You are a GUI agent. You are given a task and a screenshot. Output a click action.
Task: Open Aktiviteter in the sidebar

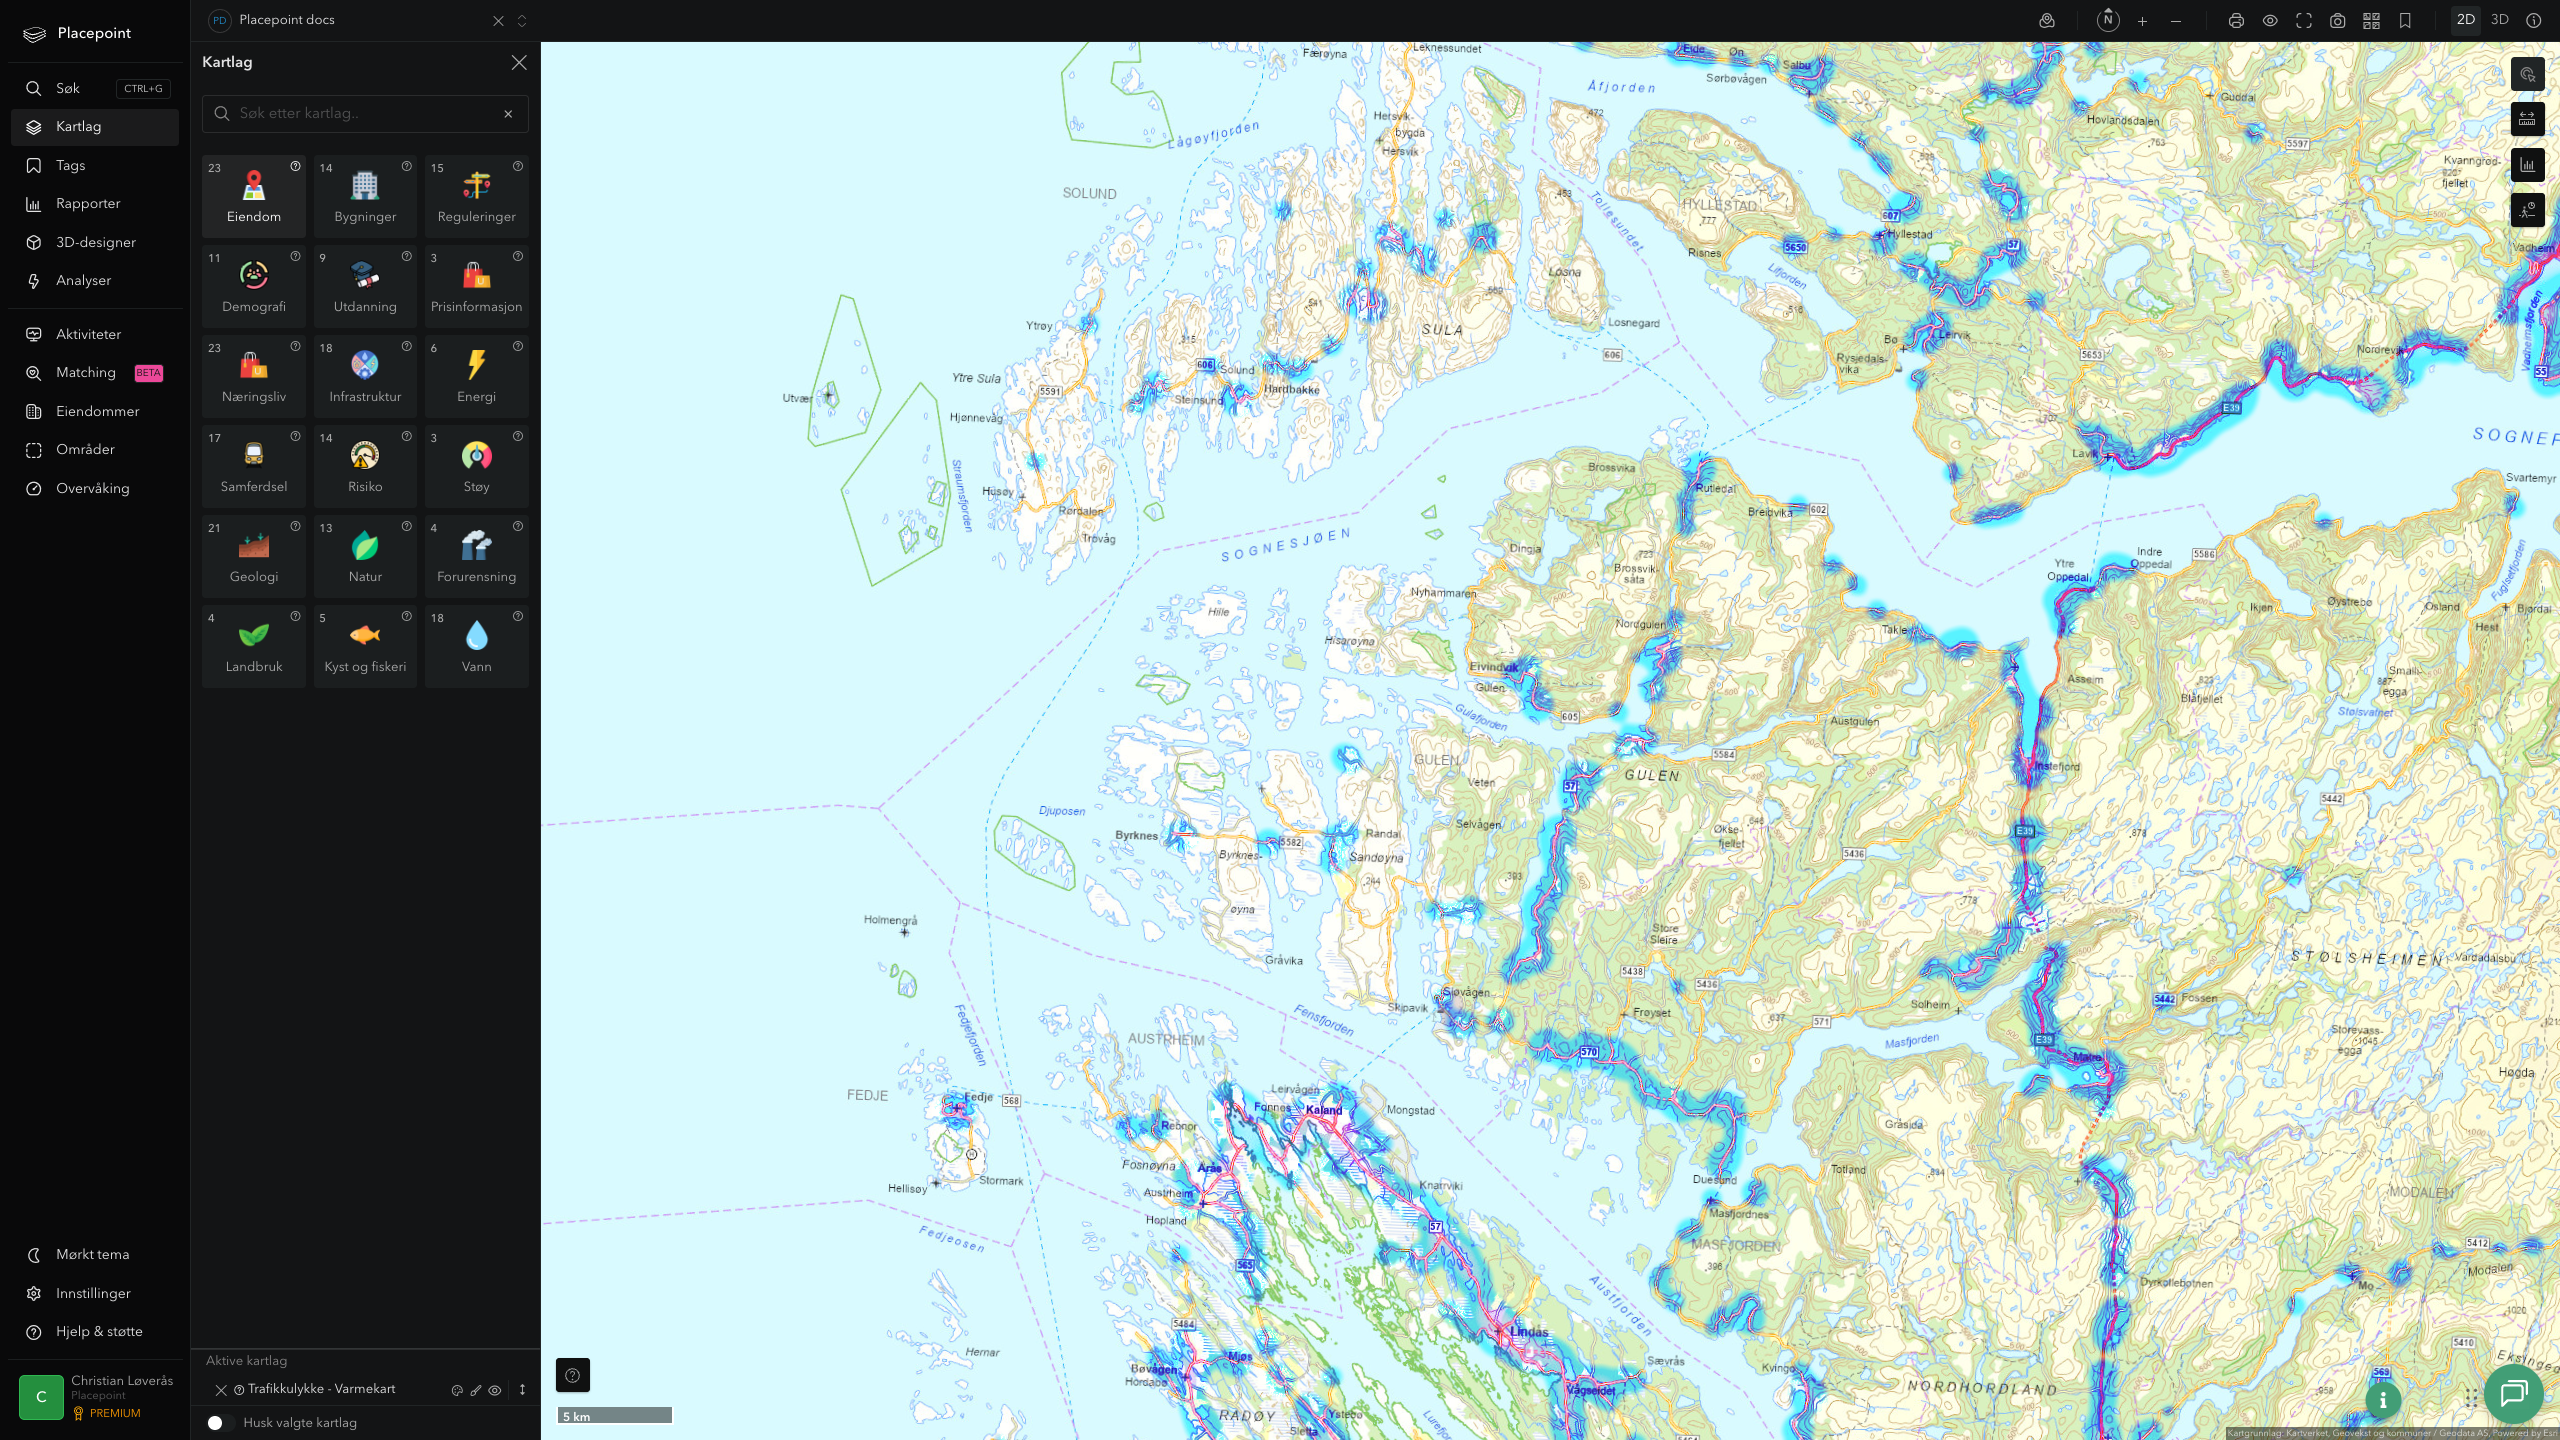[95, 334]
